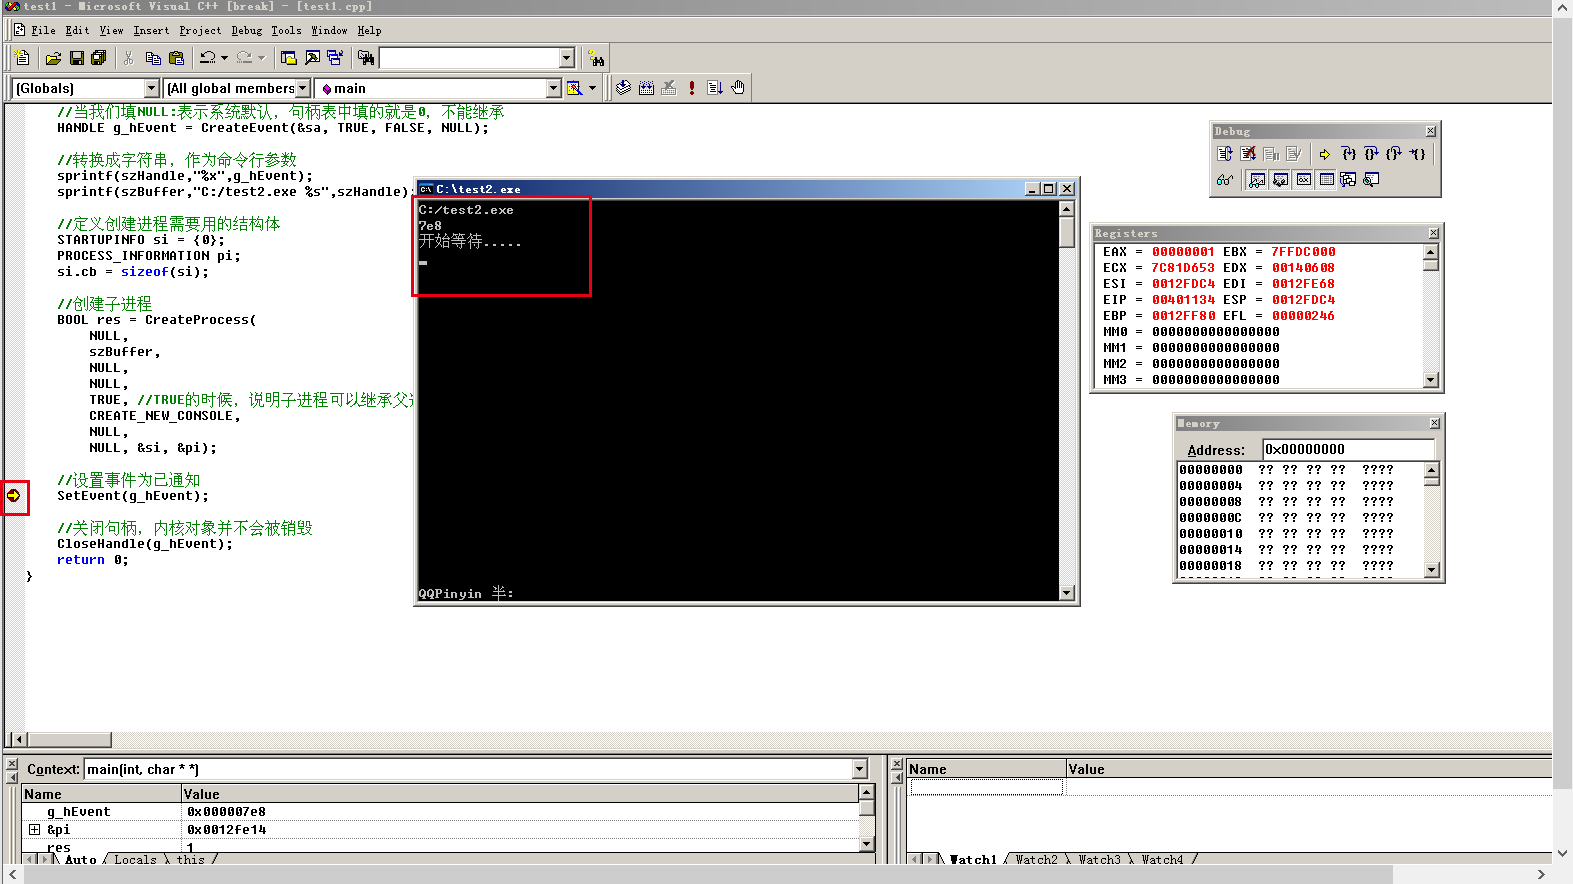Click the Open file folder icon

(53, 58)
